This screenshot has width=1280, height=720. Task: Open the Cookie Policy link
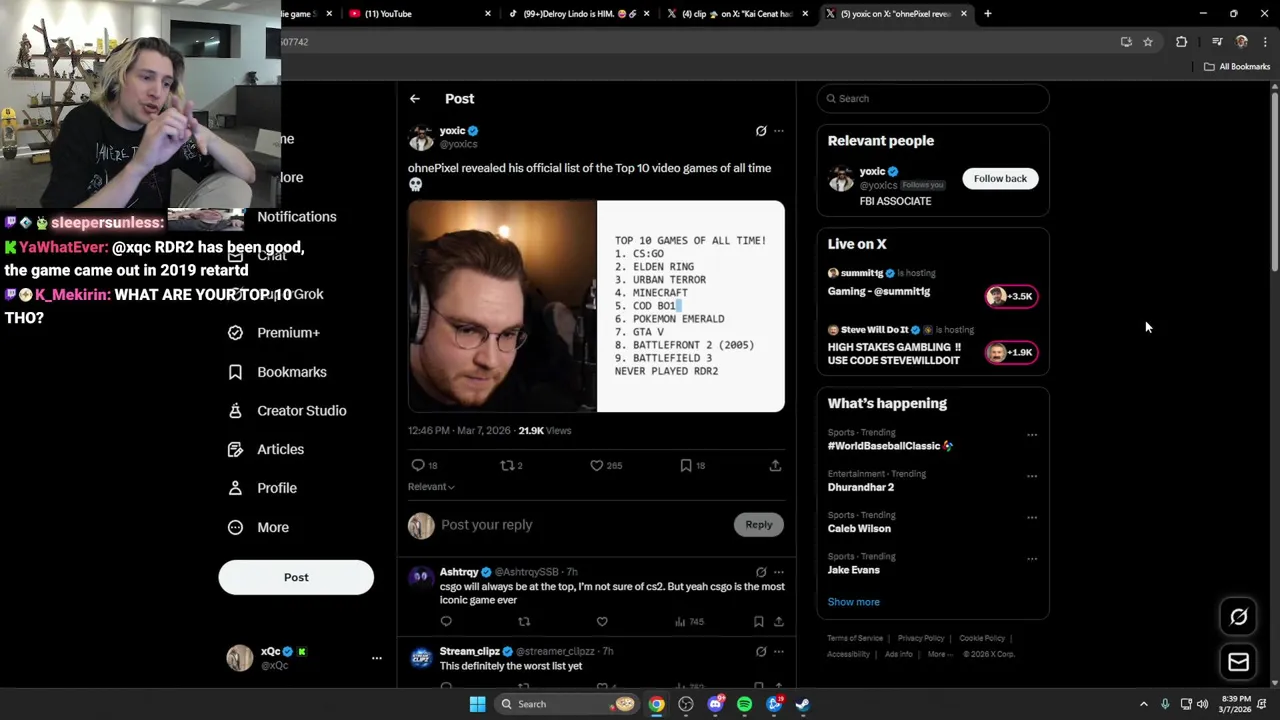tap(982, 638)
